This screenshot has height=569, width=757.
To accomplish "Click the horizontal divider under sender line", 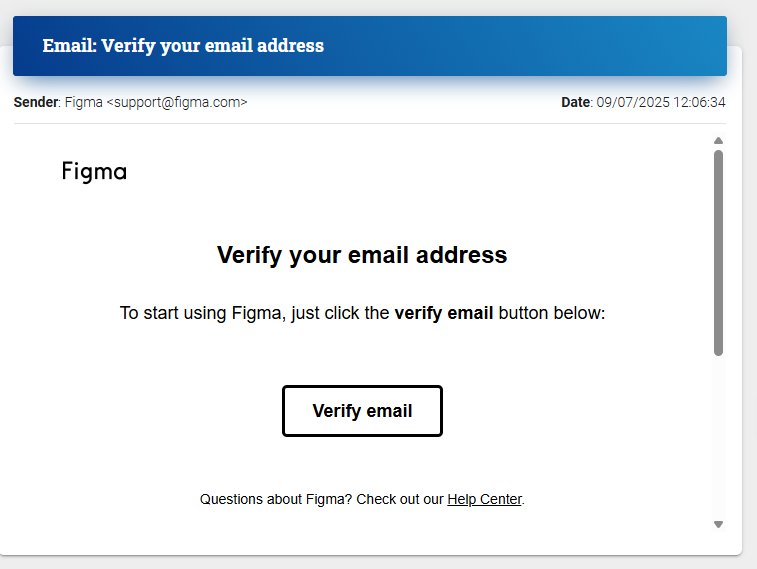I will [x=370, y=124].
